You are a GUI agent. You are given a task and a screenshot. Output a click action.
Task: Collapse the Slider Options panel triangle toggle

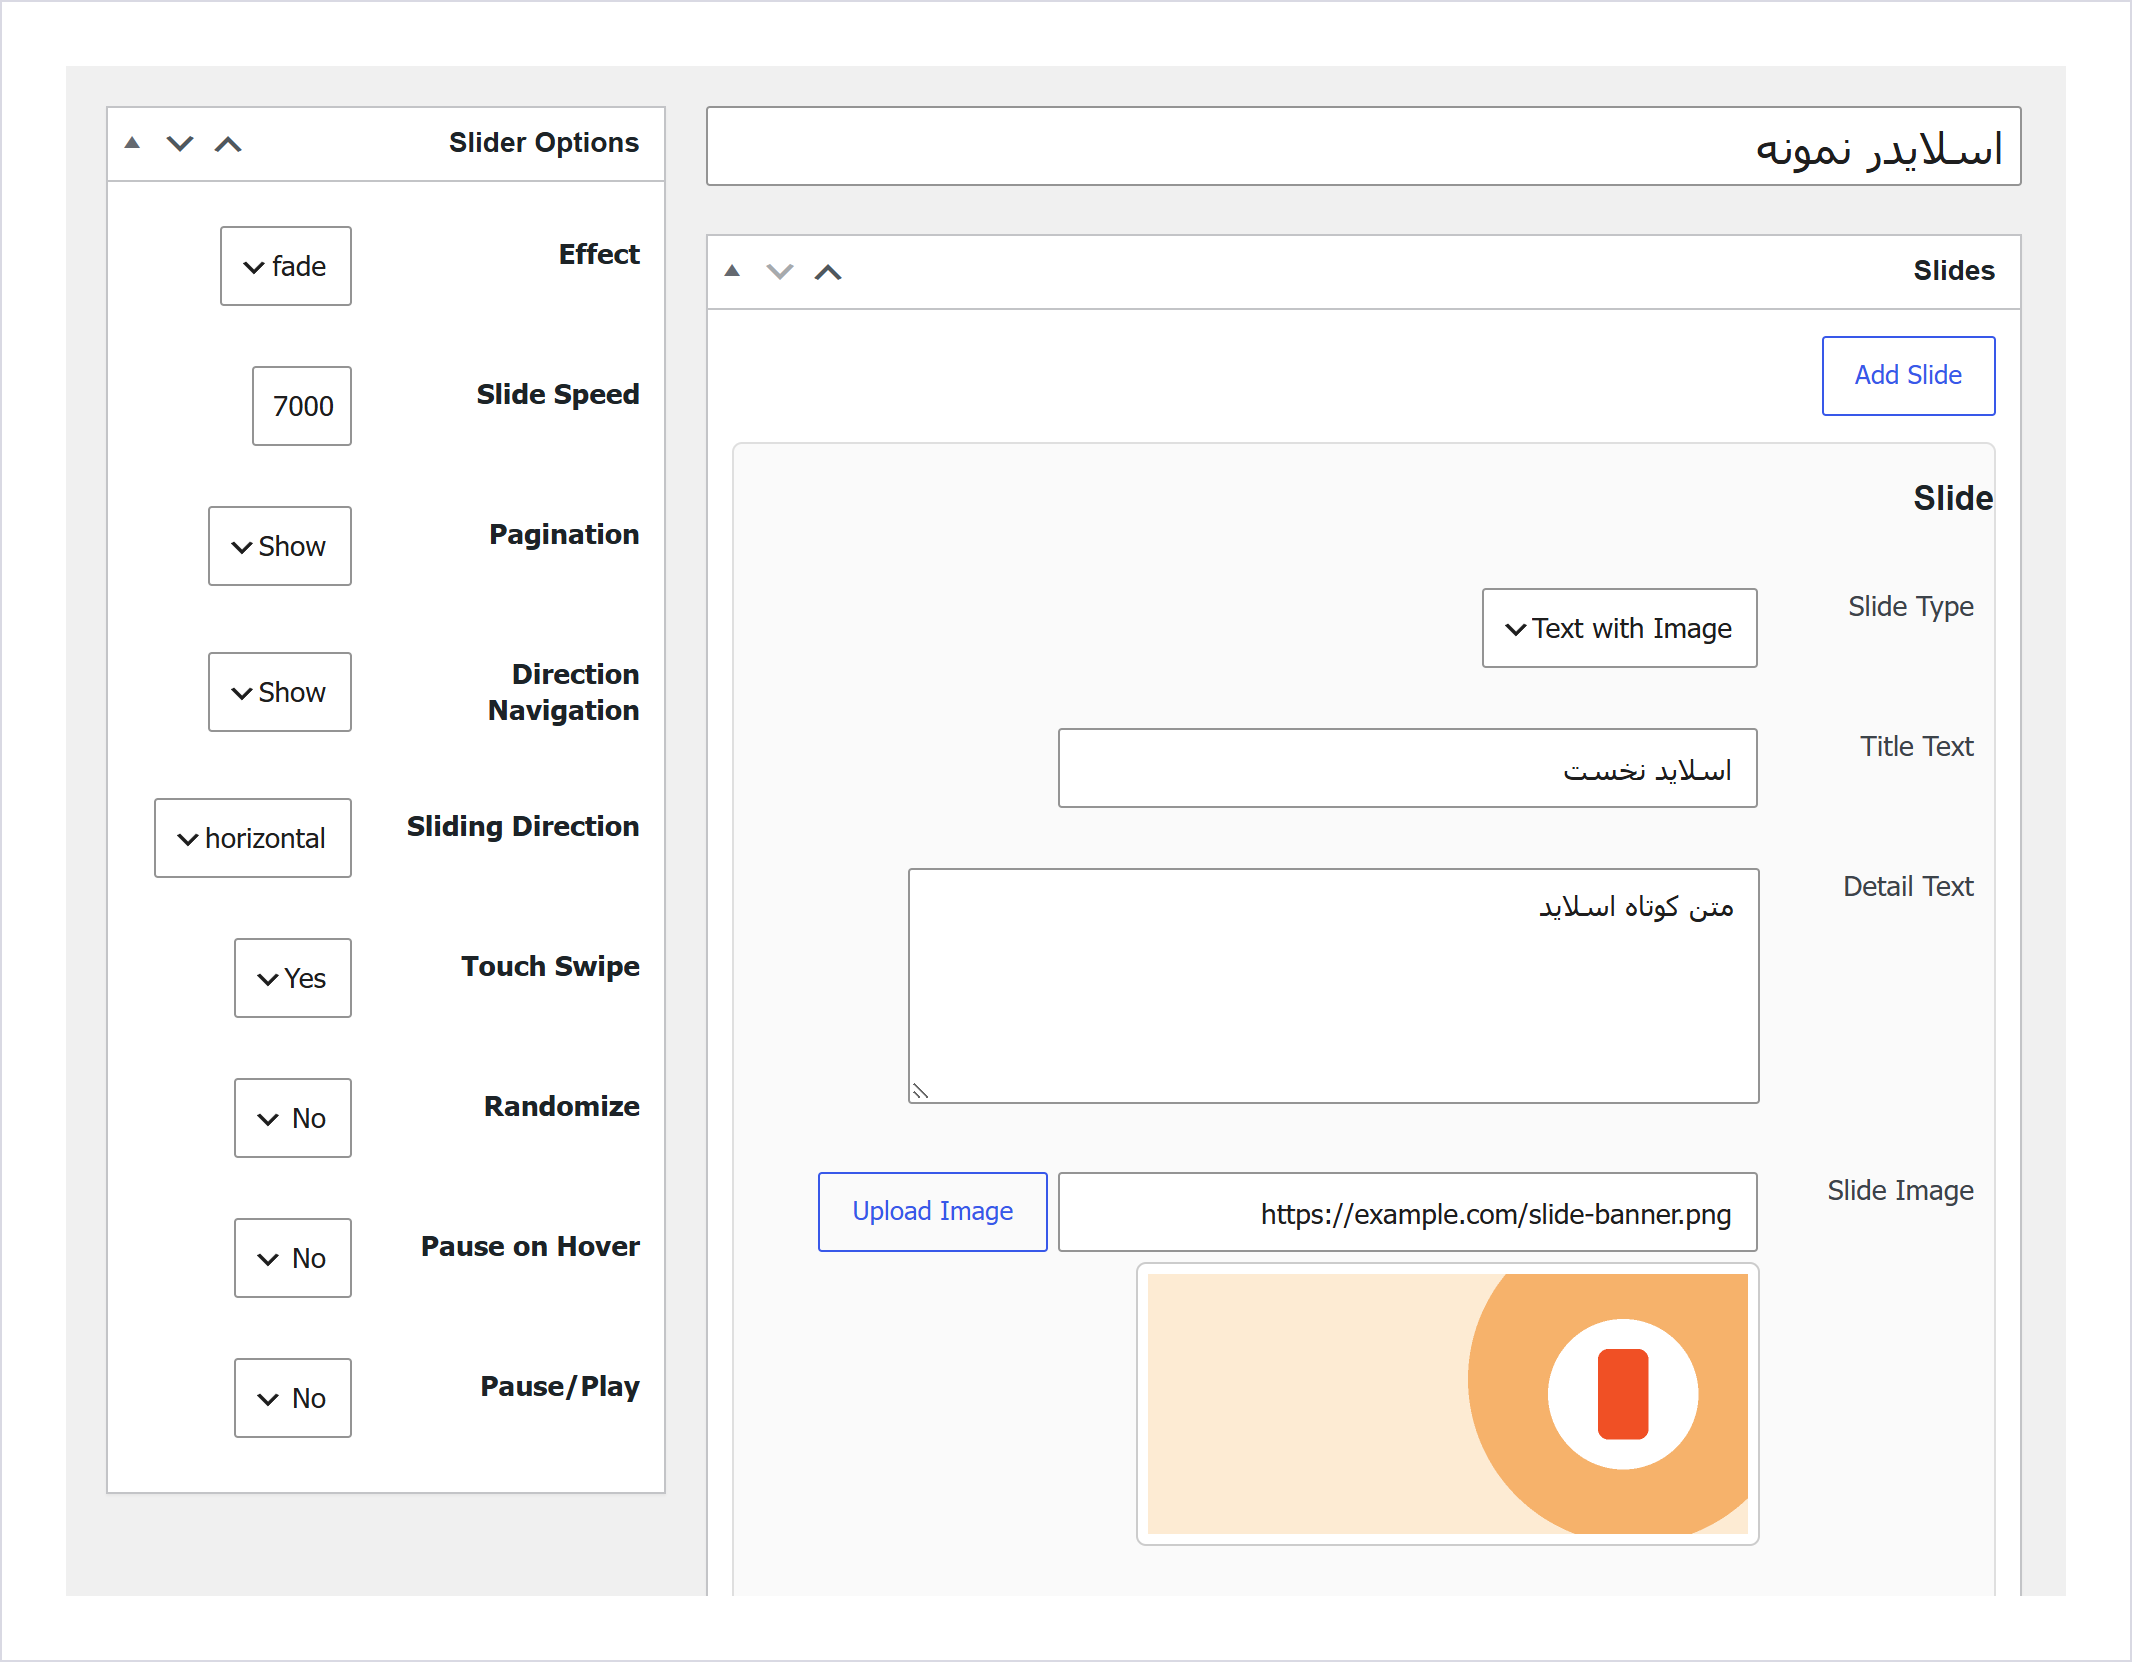click(x=132, y=143)
